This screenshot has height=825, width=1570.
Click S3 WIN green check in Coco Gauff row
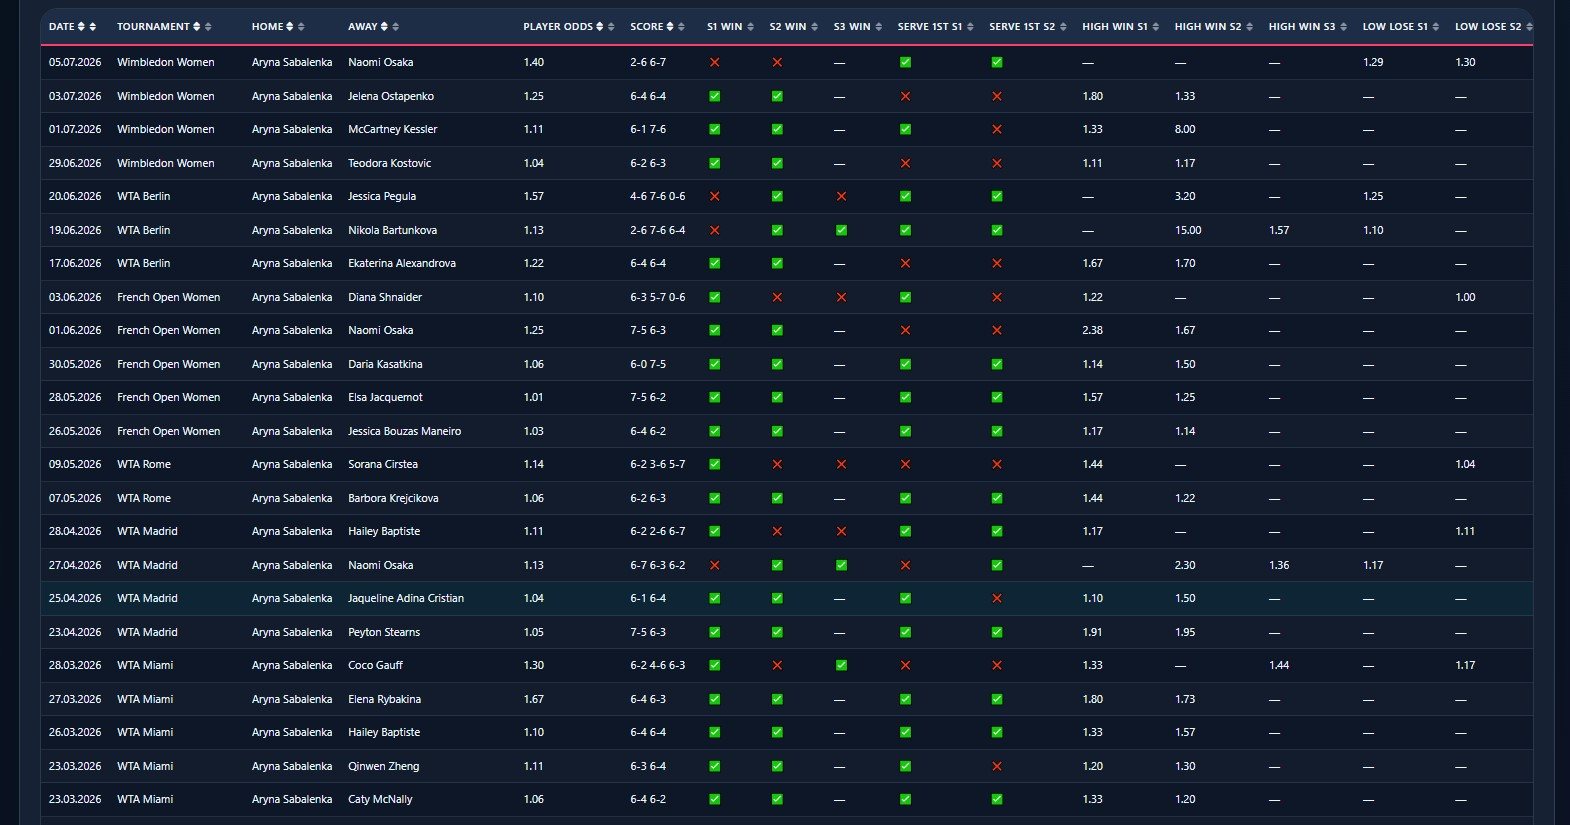click(x=841, y=665)
